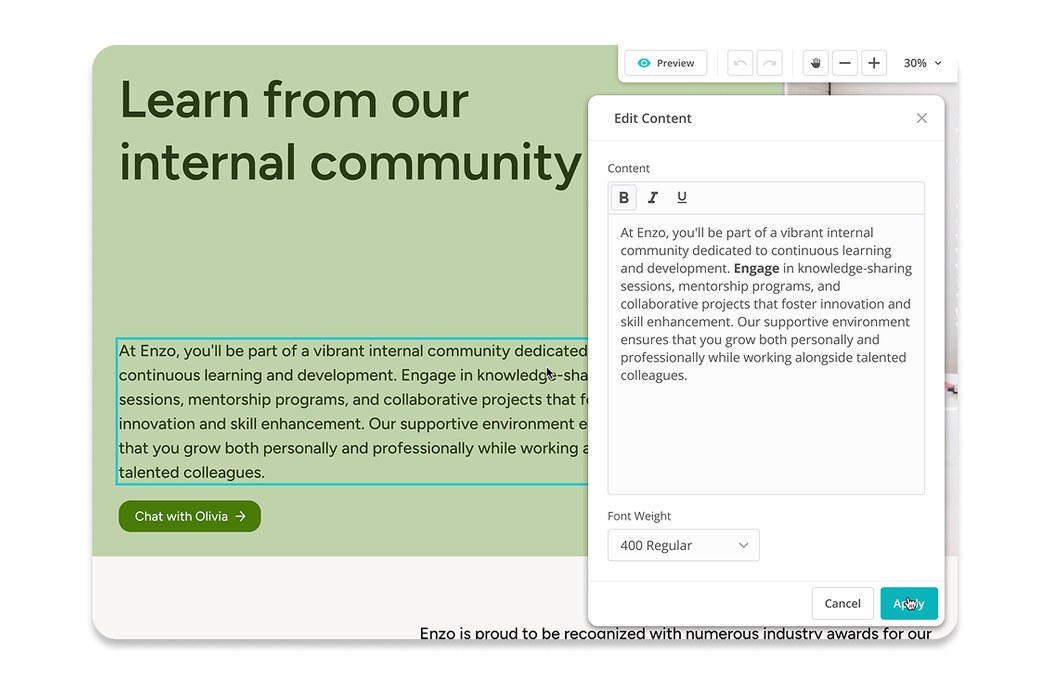Toggle bold formatting
The image size is (1050, 700).
623,198
